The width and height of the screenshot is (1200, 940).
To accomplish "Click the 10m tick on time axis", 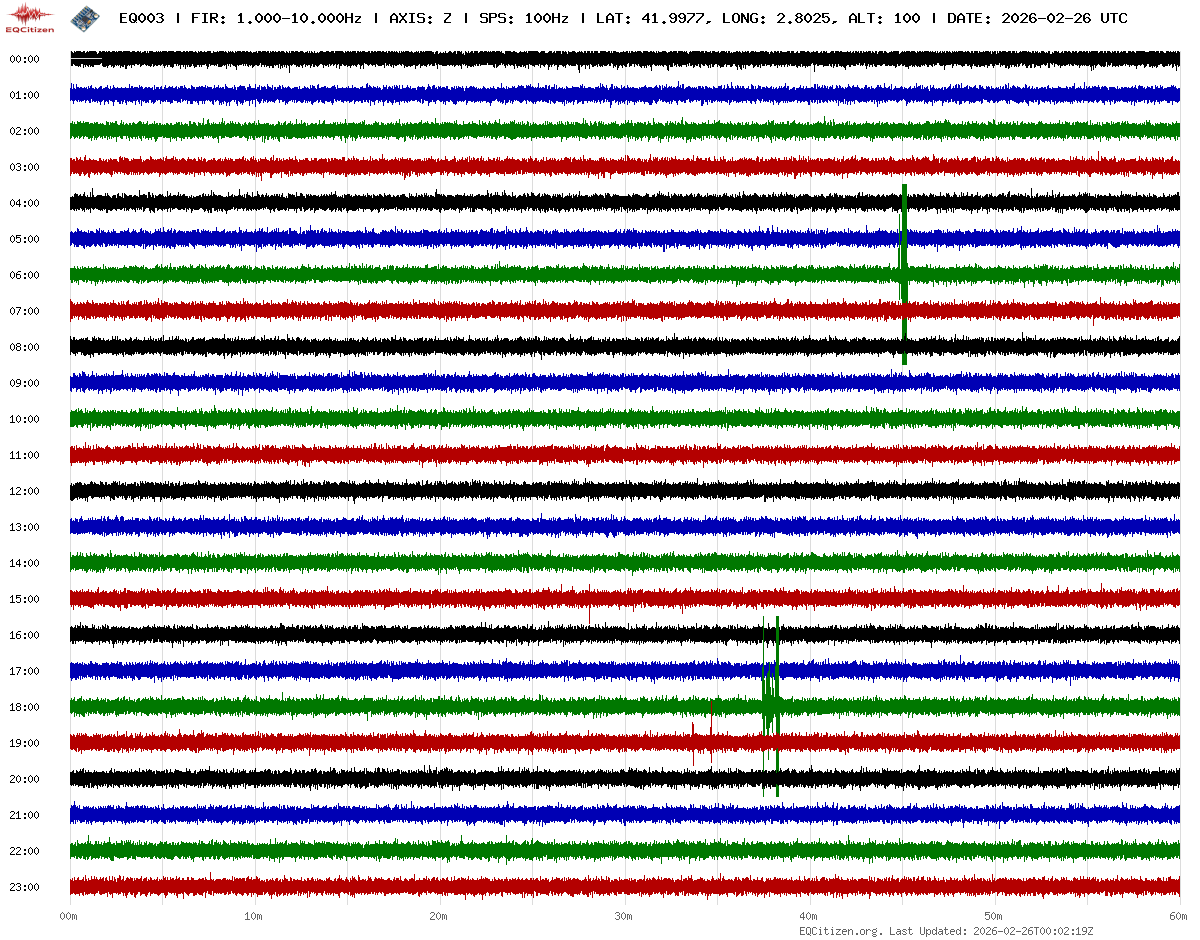I will (254, 917).
